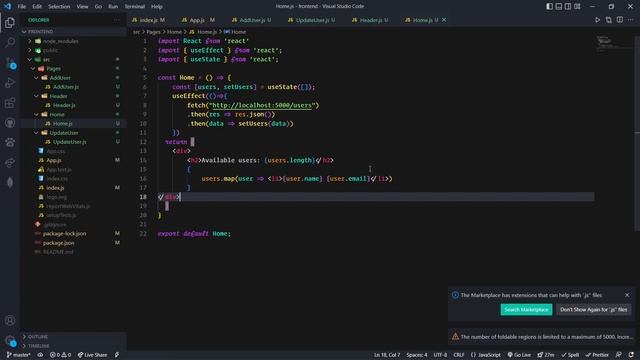This screenshot has width=640, height=360.
Task: Click errors and warnings count in status bar
Action: click(60, 355)
